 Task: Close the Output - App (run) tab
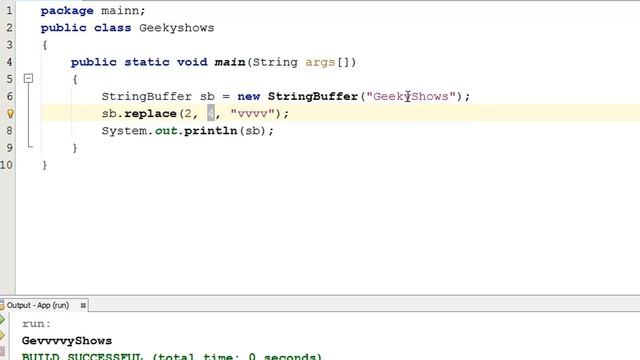coord(83,305)
